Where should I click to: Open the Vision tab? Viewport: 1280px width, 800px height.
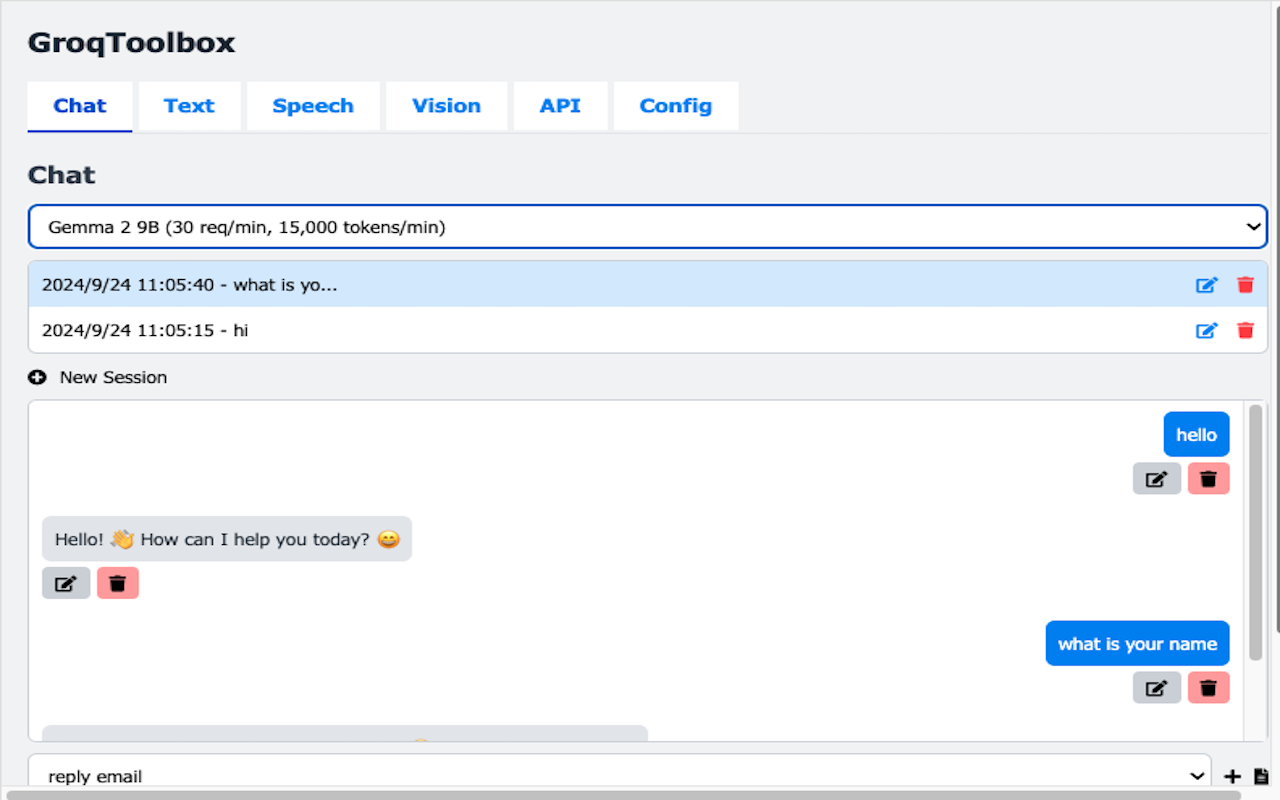(x=446, y=106)
